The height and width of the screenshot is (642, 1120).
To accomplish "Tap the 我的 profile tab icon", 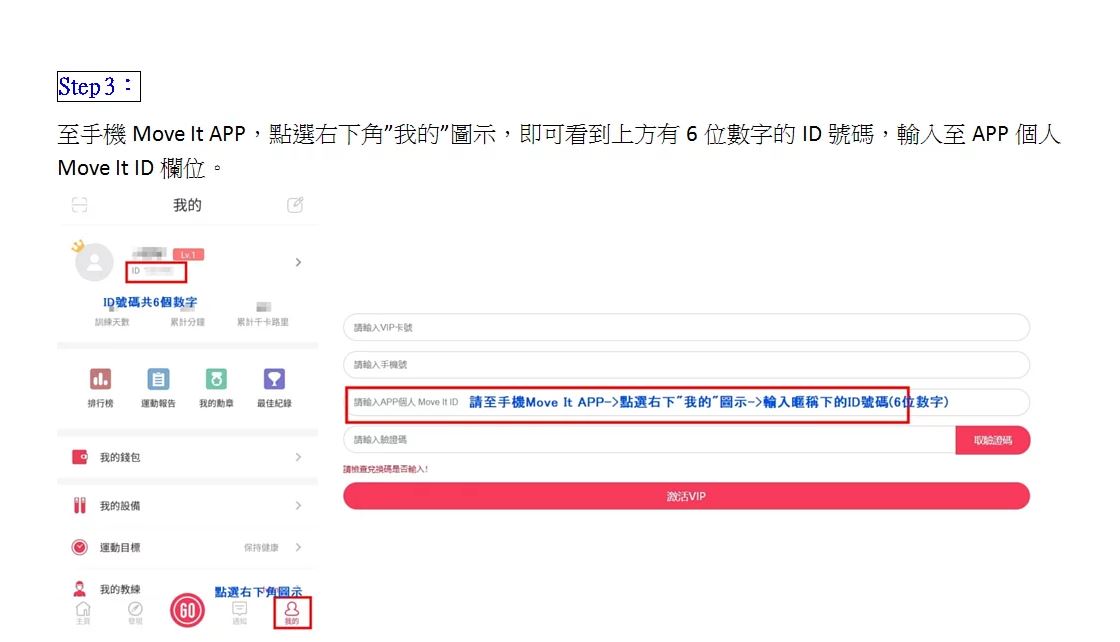I will pyautogui.click(x=292, y=613).
